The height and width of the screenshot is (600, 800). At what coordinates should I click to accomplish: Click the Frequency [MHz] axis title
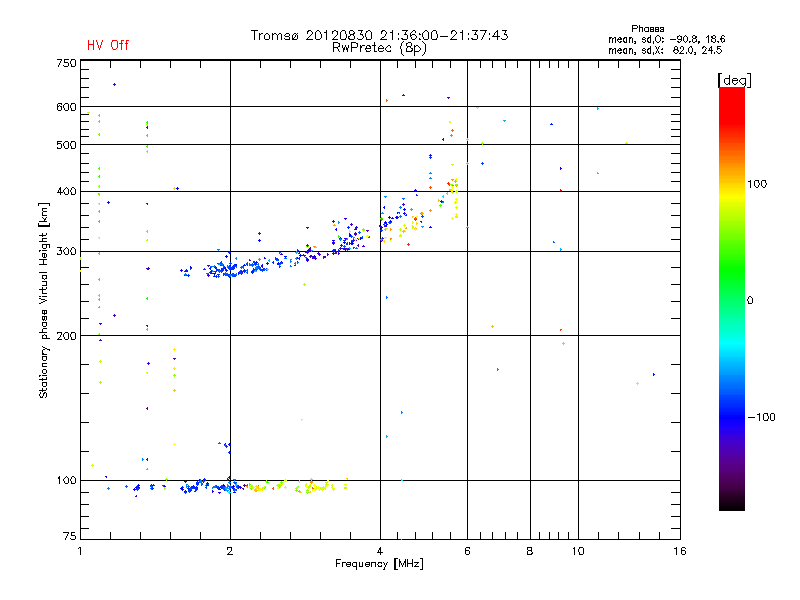click(x=379, y=565)
